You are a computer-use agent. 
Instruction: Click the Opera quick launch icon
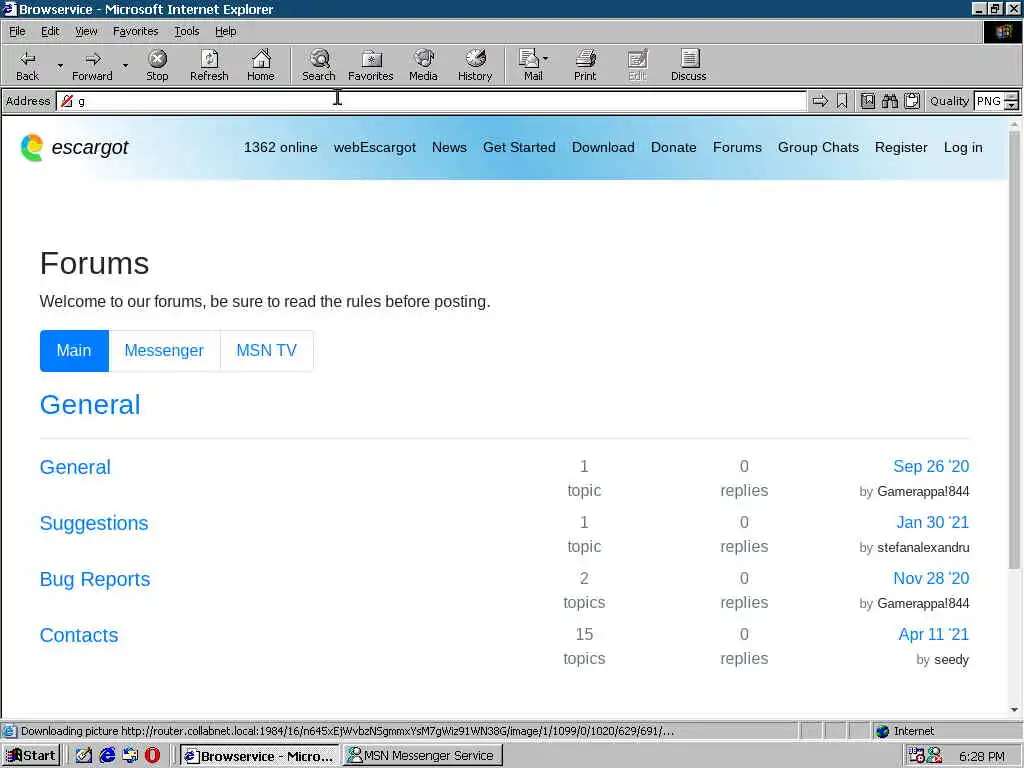[x=152, y=756]
